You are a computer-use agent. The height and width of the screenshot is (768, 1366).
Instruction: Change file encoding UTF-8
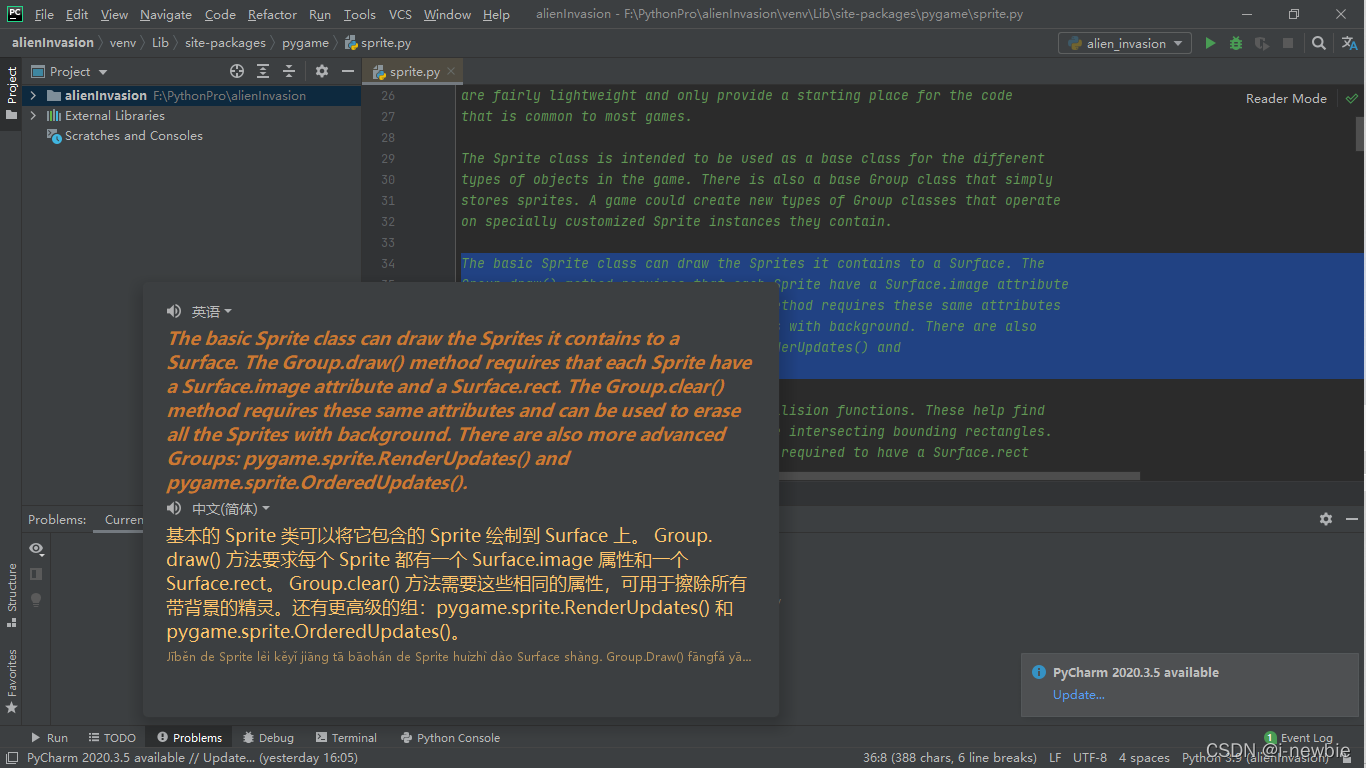[x=1090, y=758]
